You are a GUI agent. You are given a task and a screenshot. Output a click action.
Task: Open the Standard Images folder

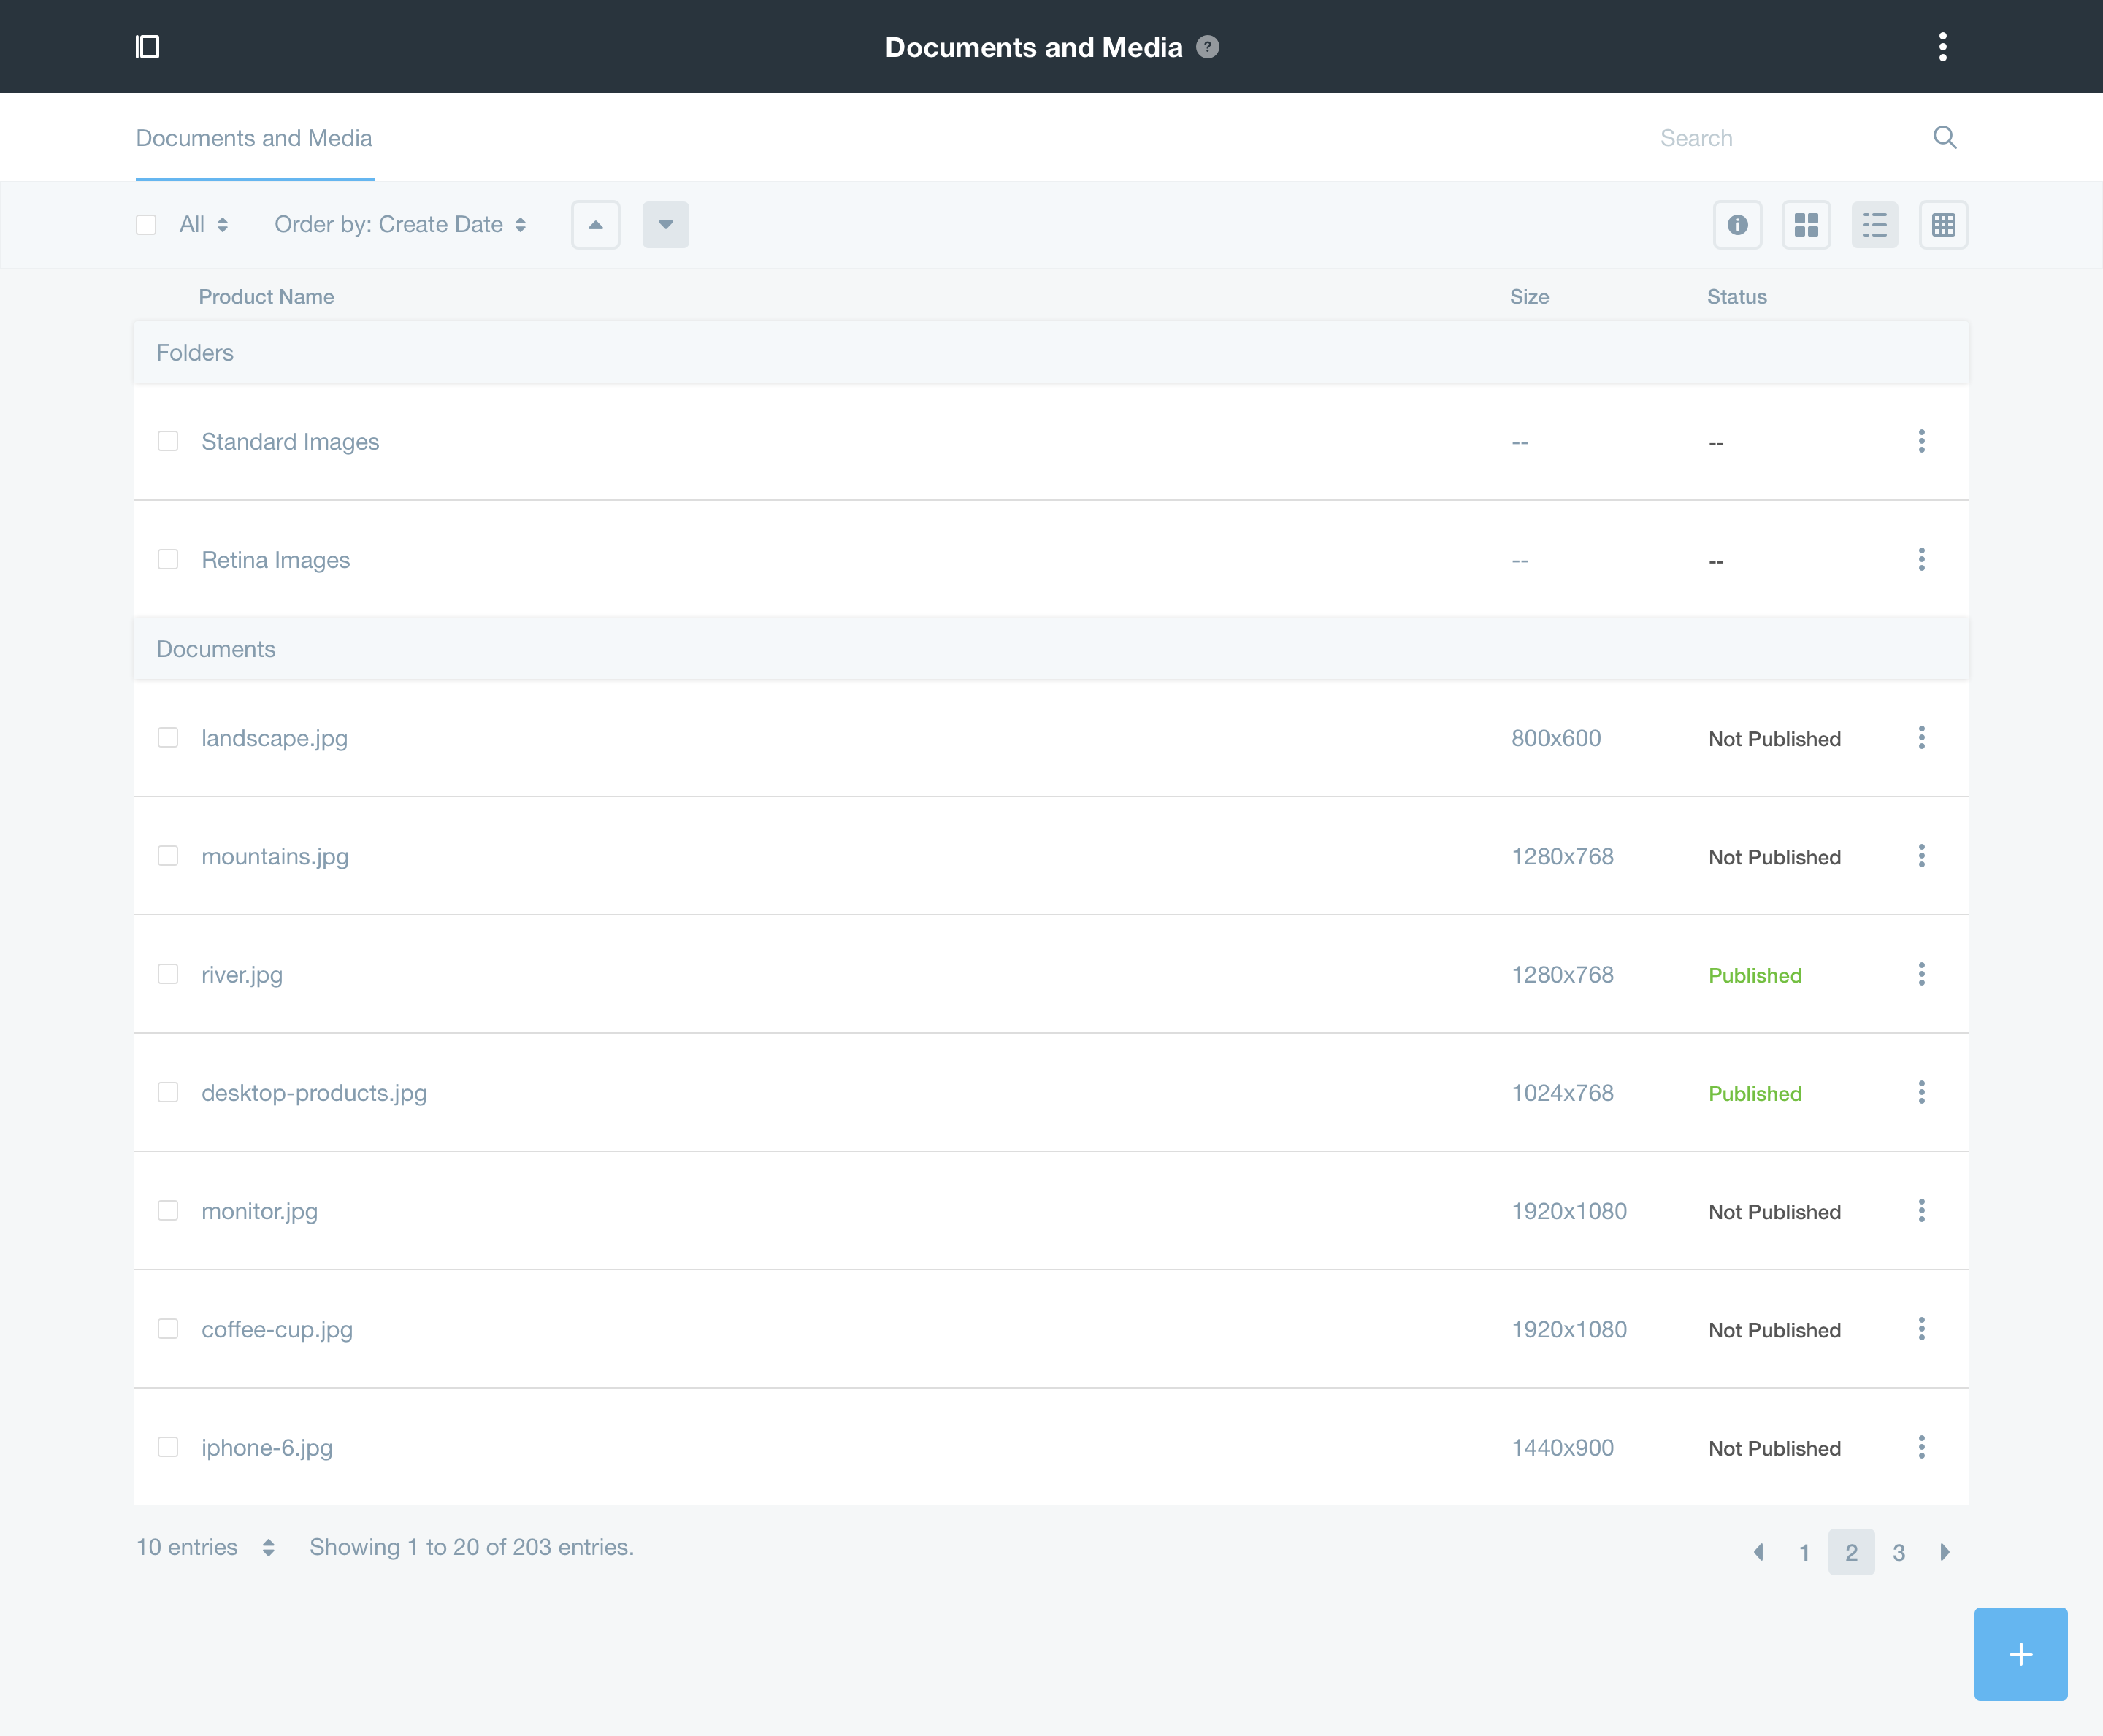tap(290, 441)
